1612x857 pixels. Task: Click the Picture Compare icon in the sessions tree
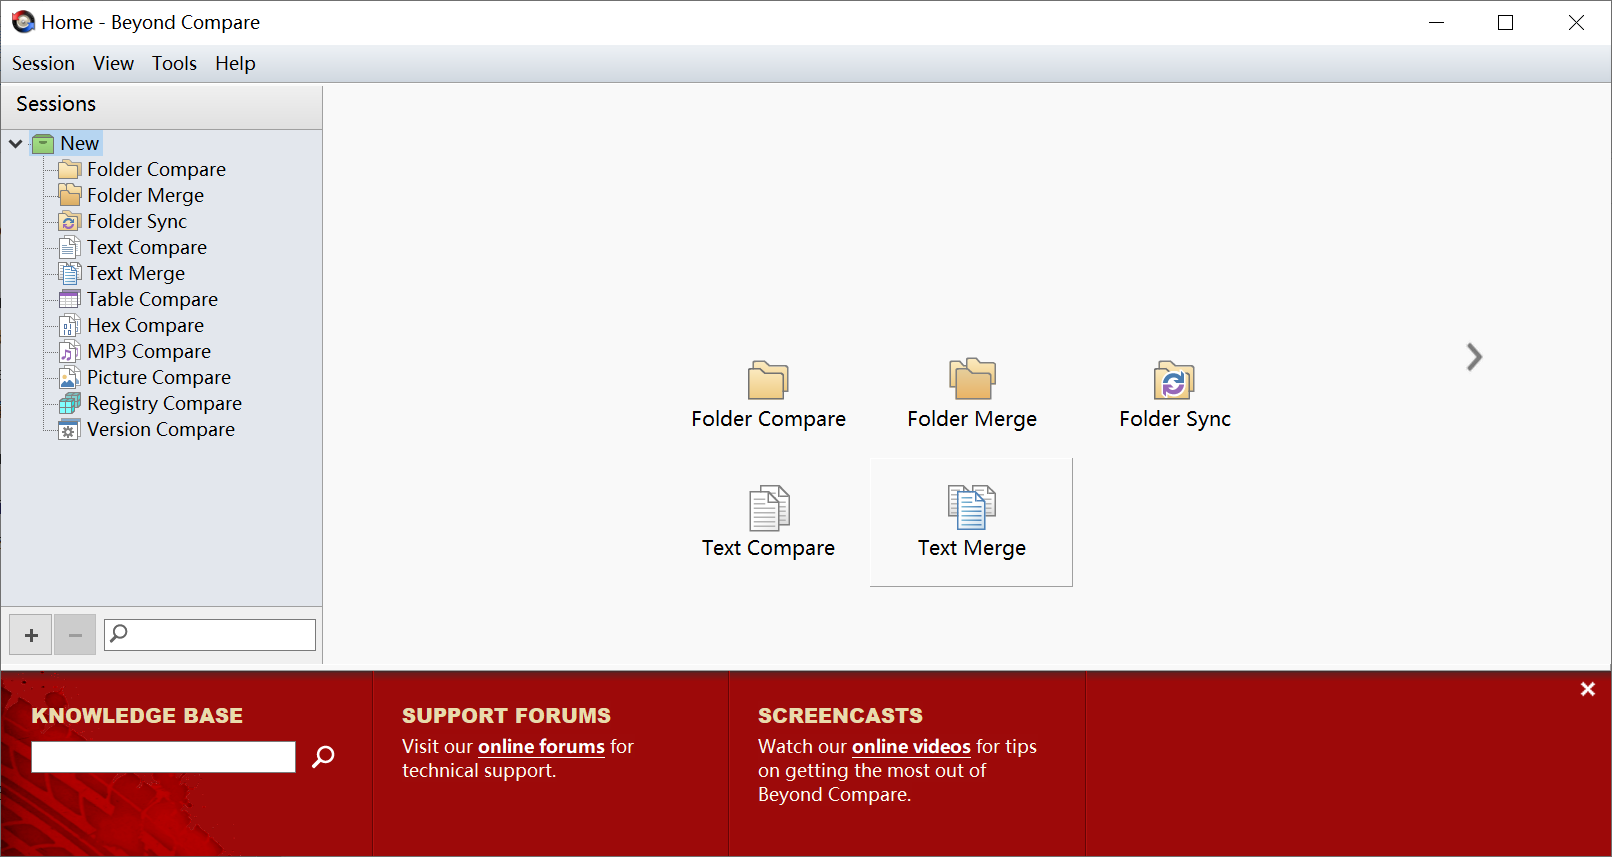point(70,377)
